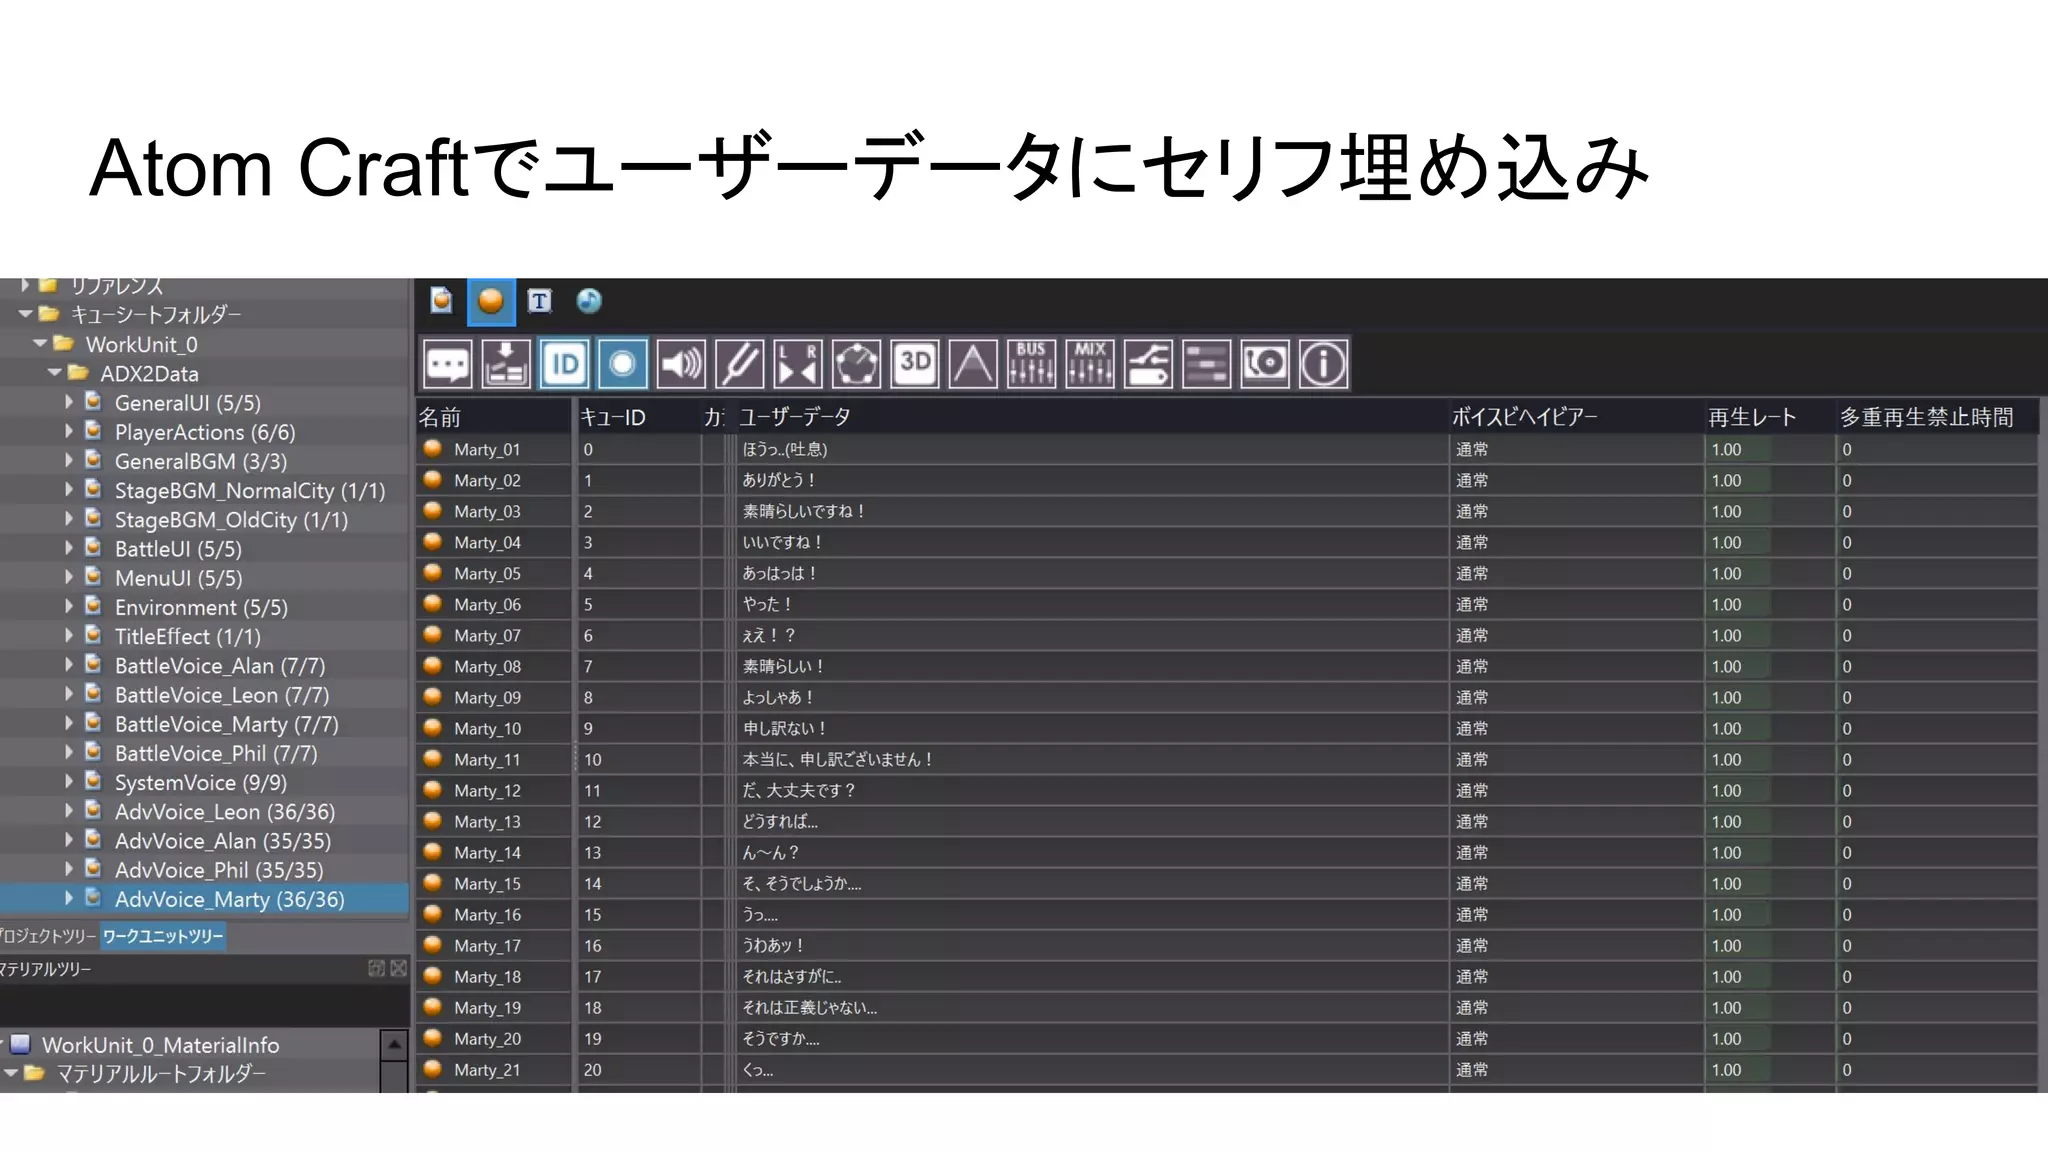Switch to the ワークユニットツリー tab
This screenshot has width=2048, height=1152.
[163, 937]
